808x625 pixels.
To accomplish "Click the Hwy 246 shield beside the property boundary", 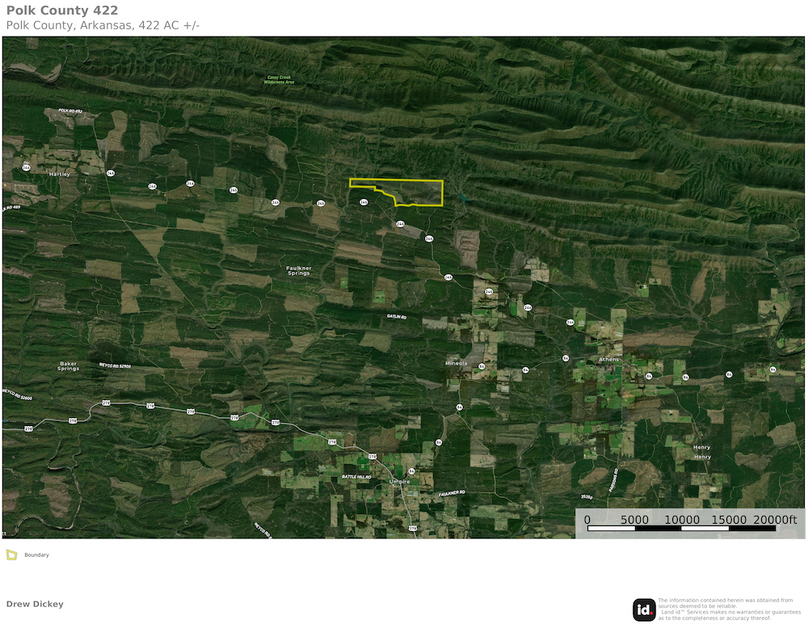I will [x=364, y=202].
